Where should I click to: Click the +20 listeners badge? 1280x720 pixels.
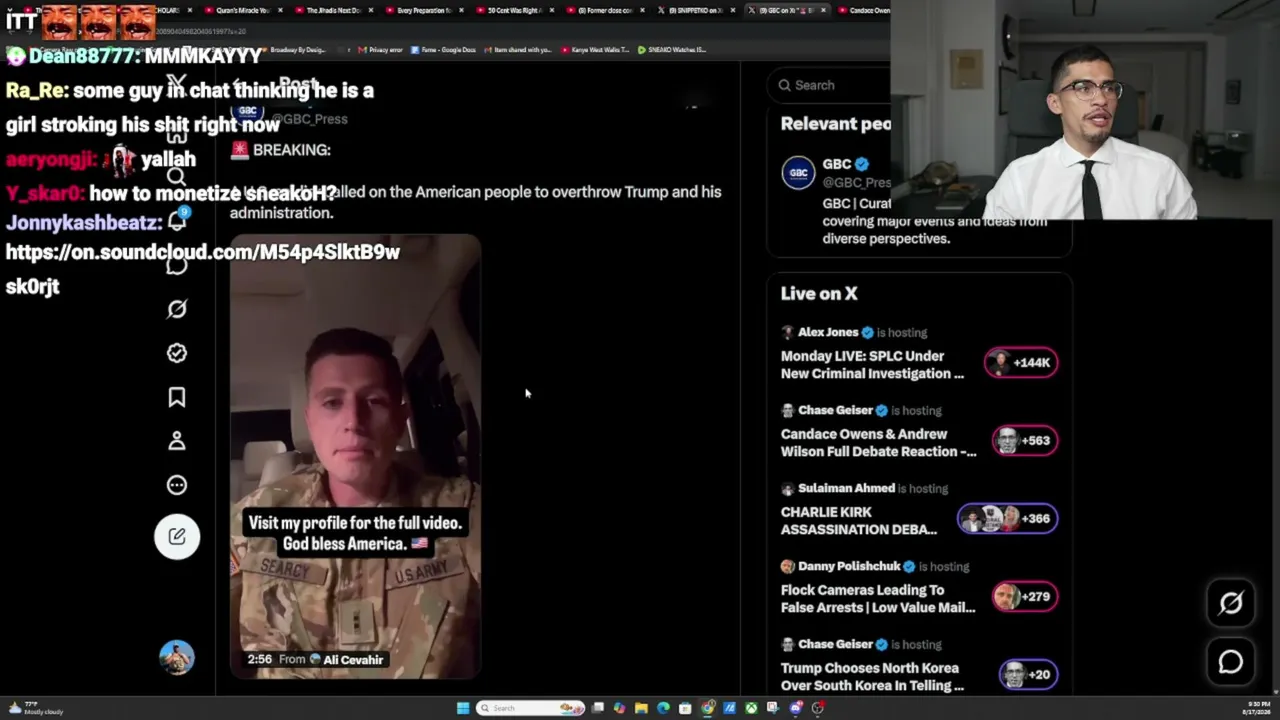(x=1028, y=675)
